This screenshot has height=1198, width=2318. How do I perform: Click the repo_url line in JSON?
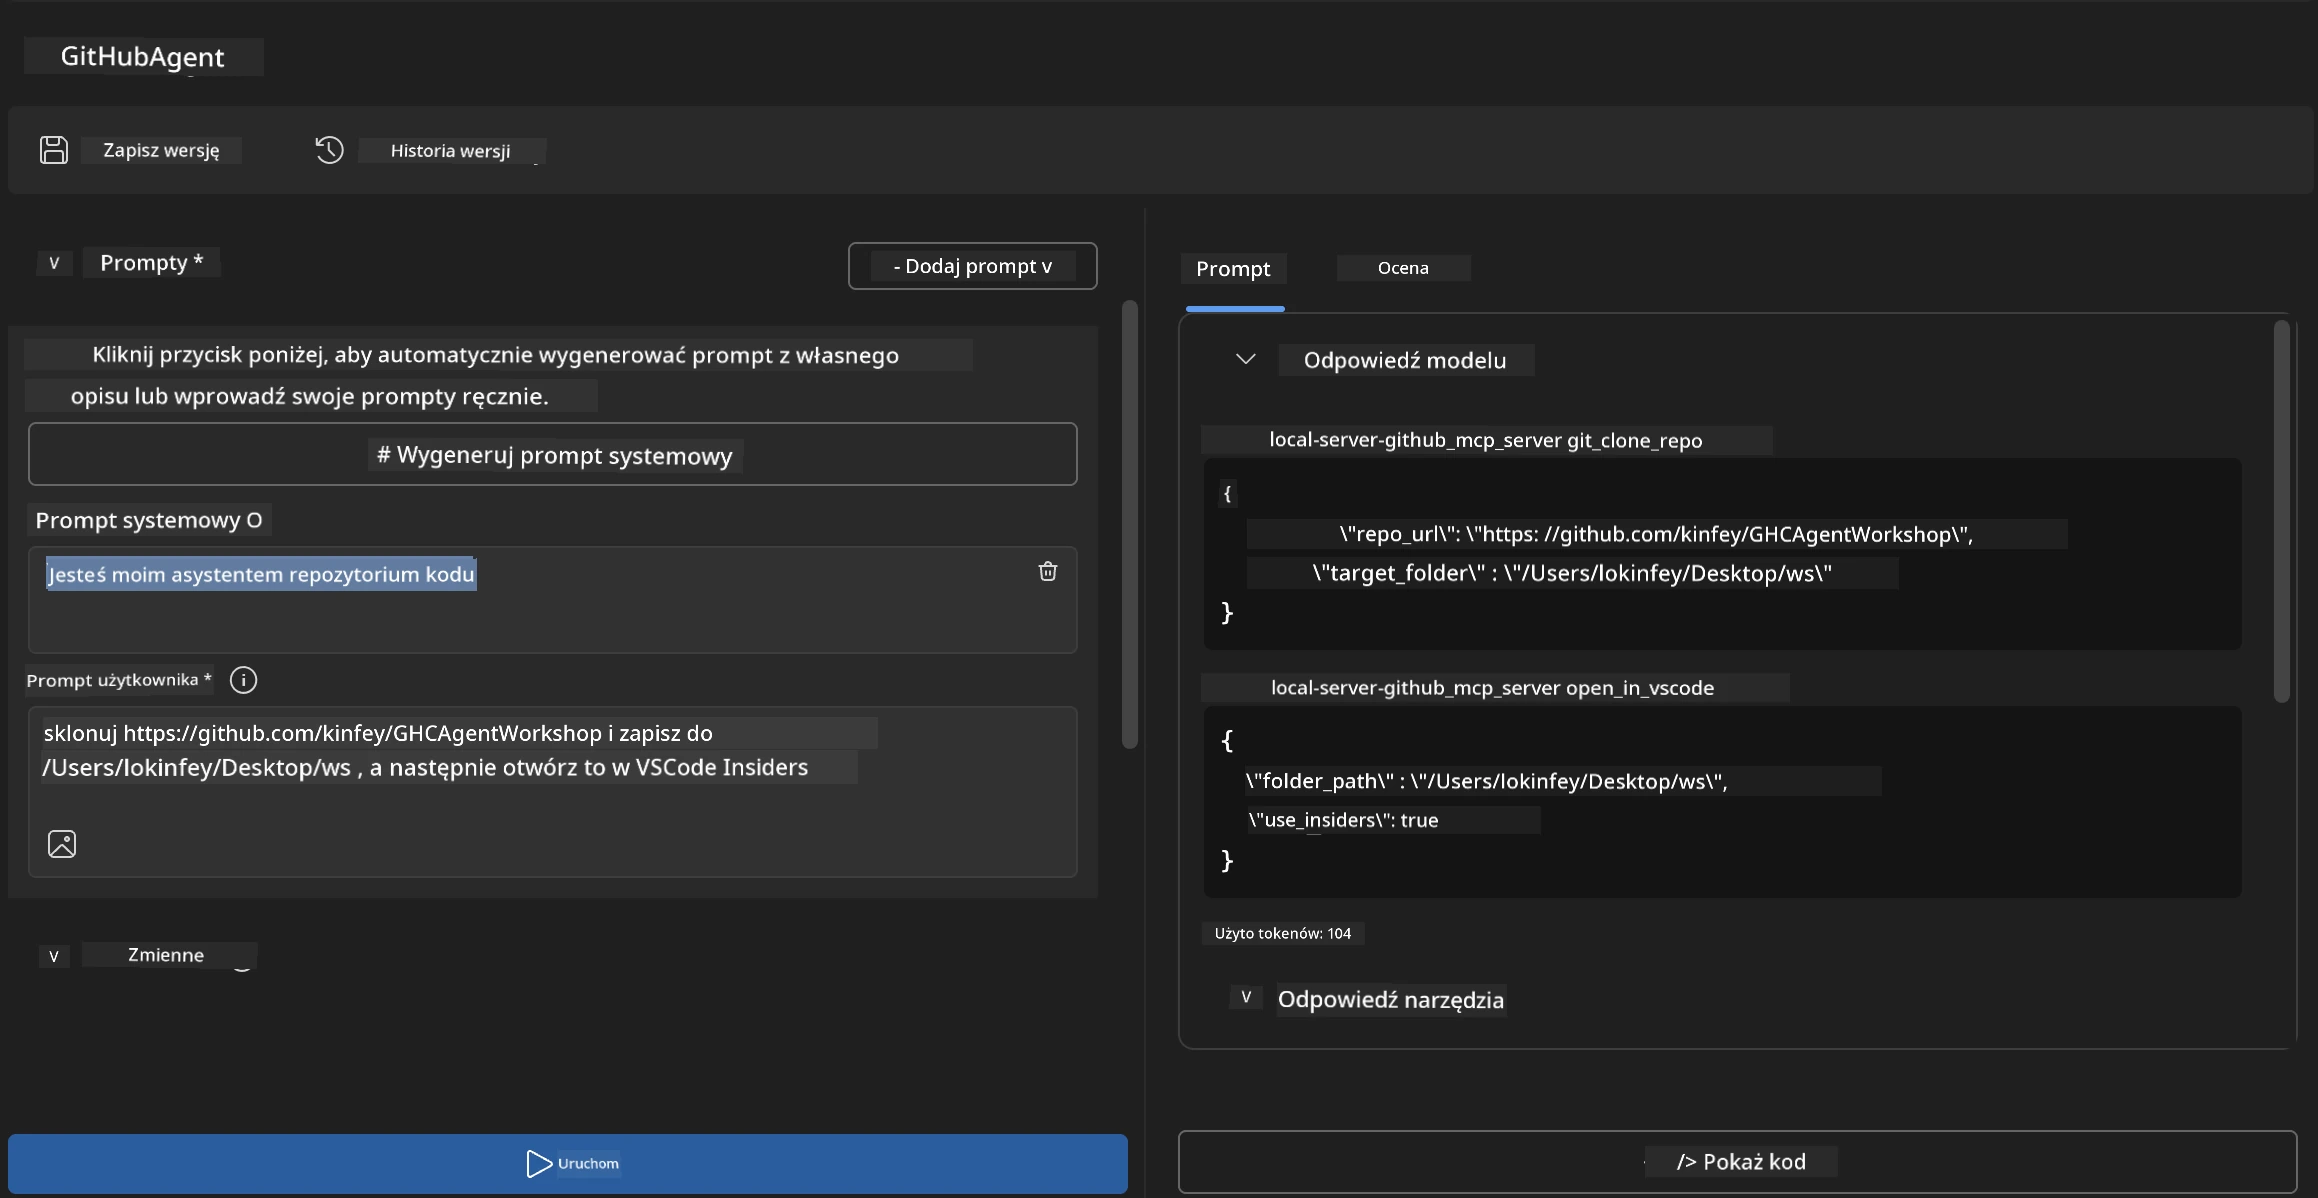1656,534
